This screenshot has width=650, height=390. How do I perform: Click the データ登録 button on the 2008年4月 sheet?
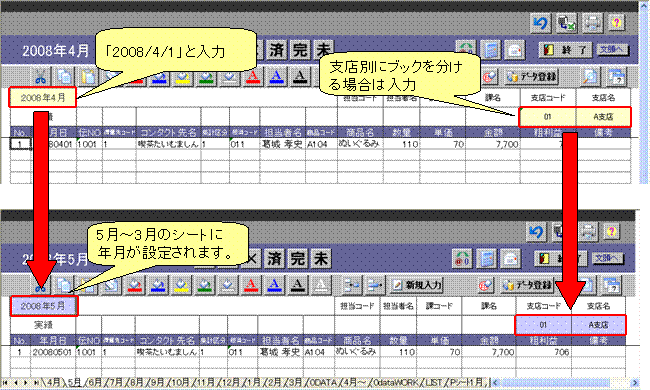[x=532, y=77]
